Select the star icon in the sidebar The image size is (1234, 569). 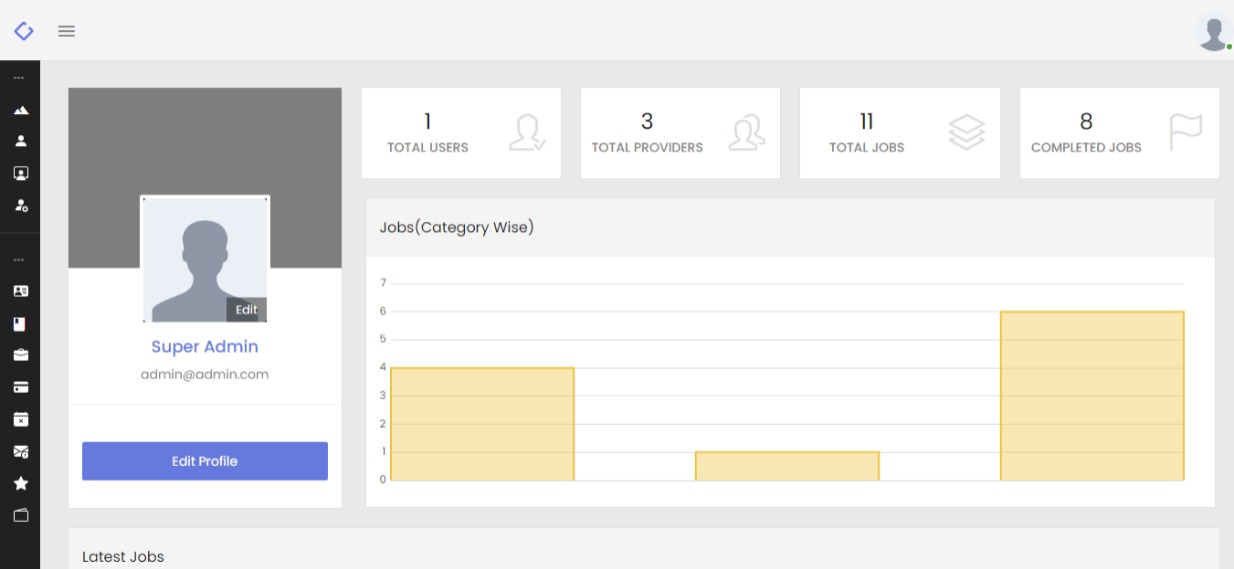[20, 483]
